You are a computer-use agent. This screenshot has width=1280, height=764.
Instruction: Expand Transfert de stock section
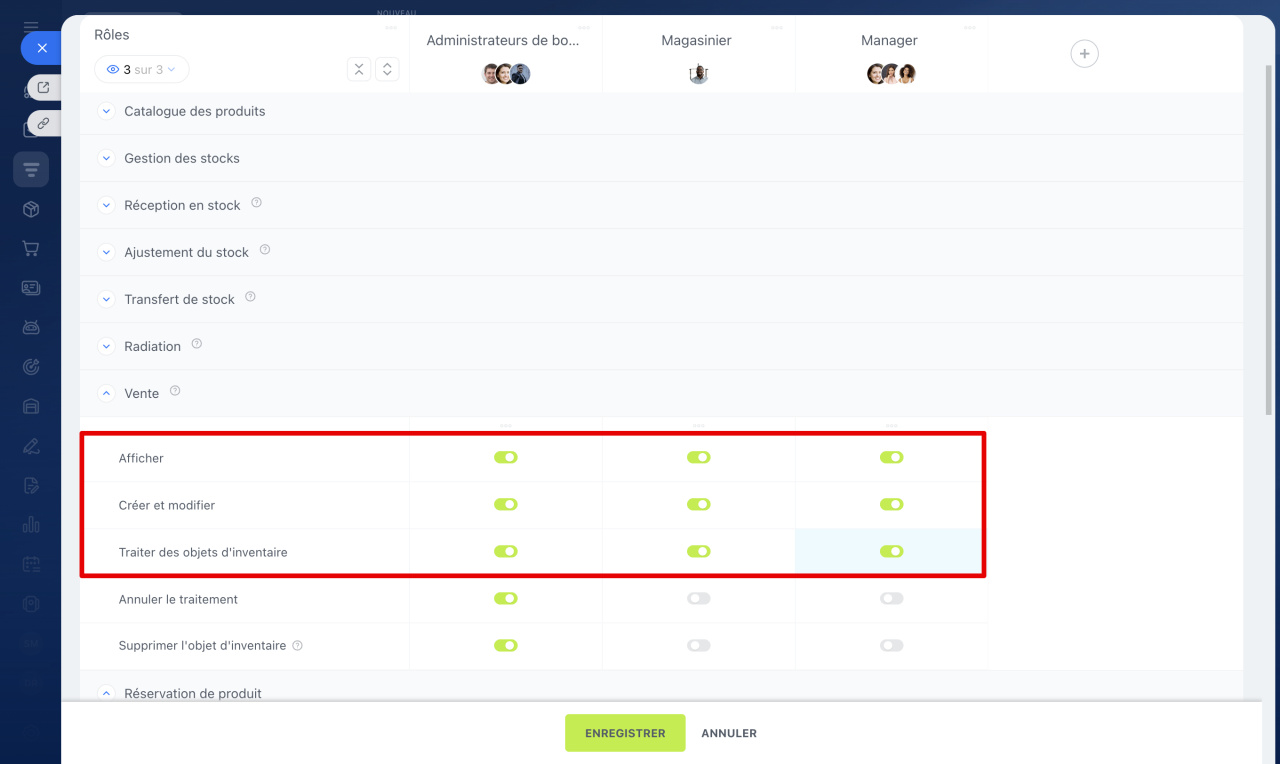click(107, 299)
